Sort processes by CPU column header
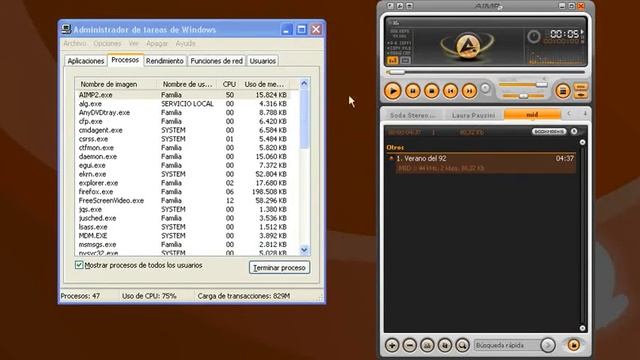 (229, 84)
